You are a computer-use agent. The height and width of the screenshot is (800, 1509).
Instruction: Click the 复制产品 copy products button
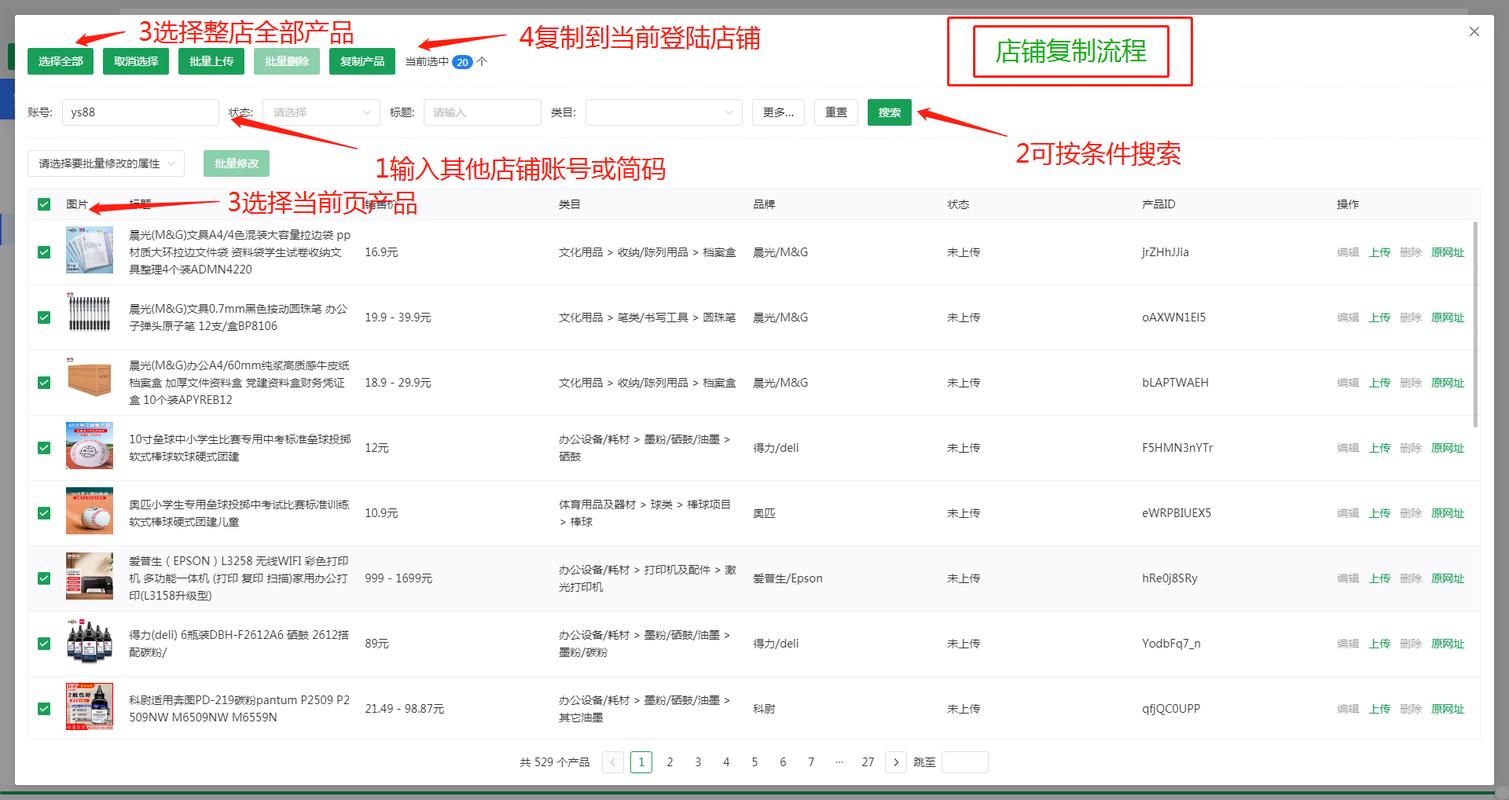[x=361, y=61]
